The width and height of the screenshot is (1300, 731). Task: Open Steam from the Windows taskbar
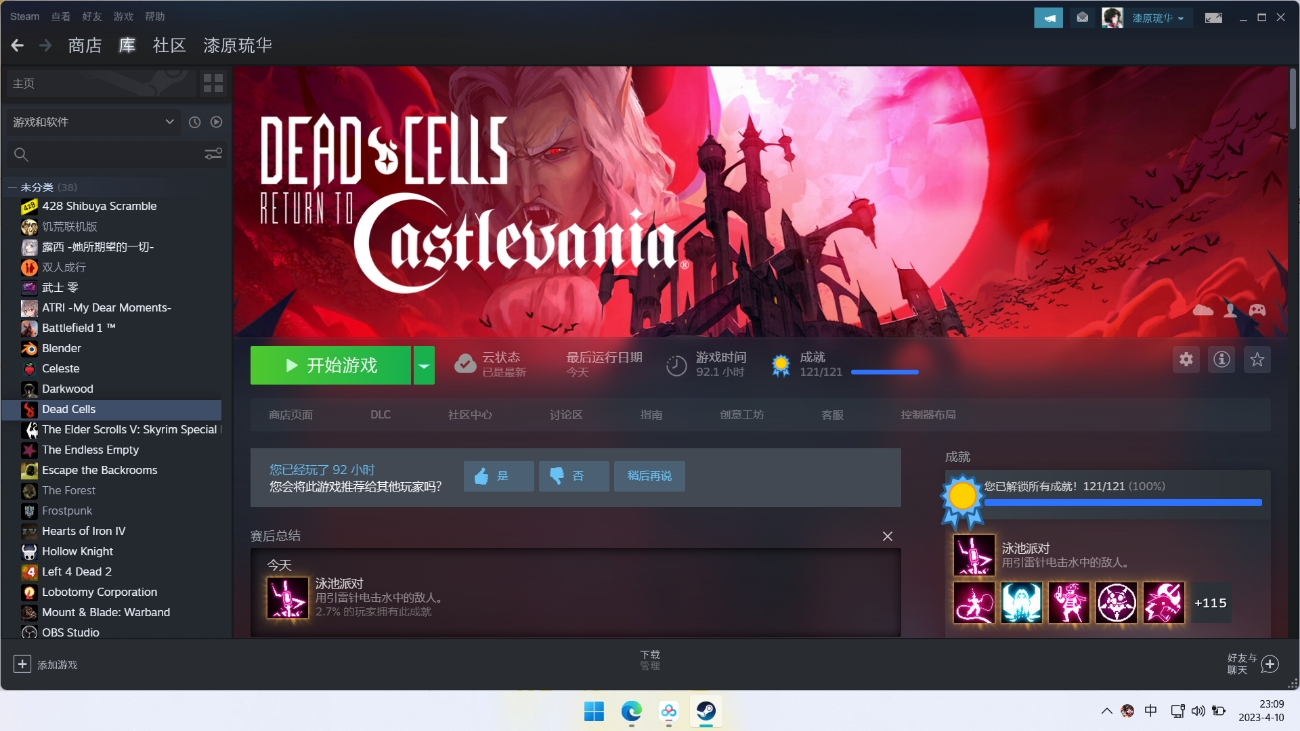[x=706, y=711]
